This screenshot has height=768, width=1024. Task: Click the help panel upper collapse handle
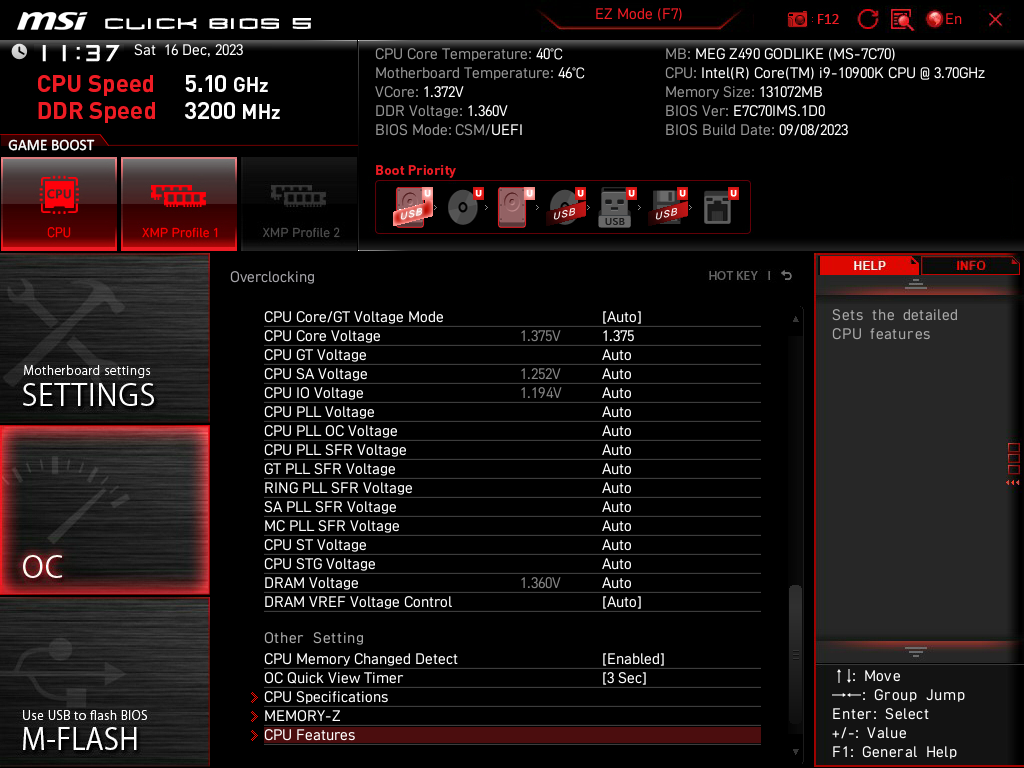click(x=916, y=283)
